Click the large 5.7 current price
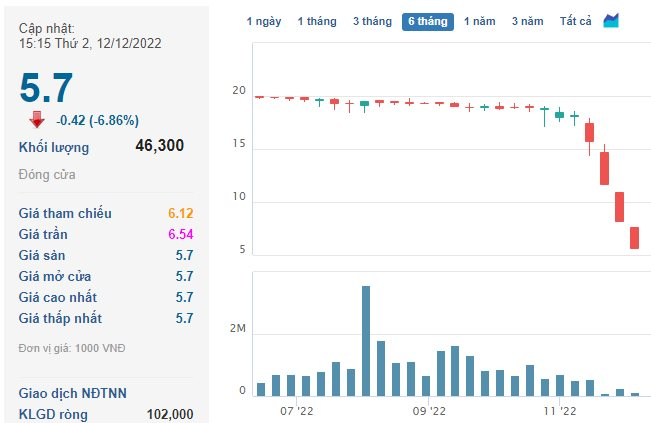The image size is (651, 423). click(46, 88)
